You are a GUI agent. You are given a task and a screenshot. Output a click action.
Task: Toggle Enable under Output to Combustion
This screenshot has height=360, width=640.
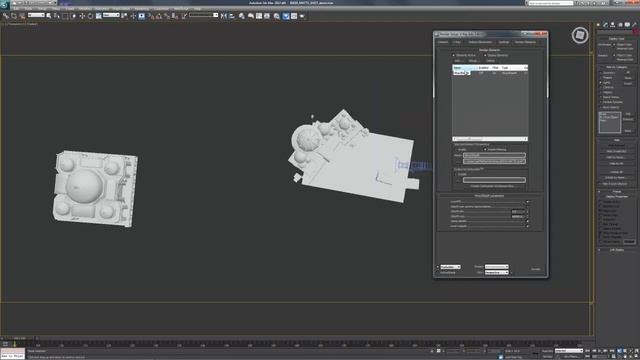pos(456,174)
